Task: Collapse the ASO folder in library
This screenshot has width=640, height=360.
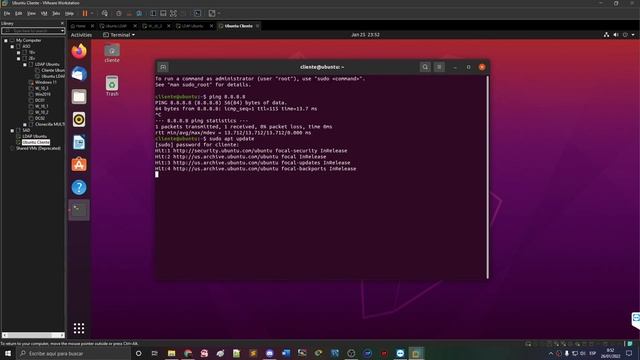Action: 12,47
